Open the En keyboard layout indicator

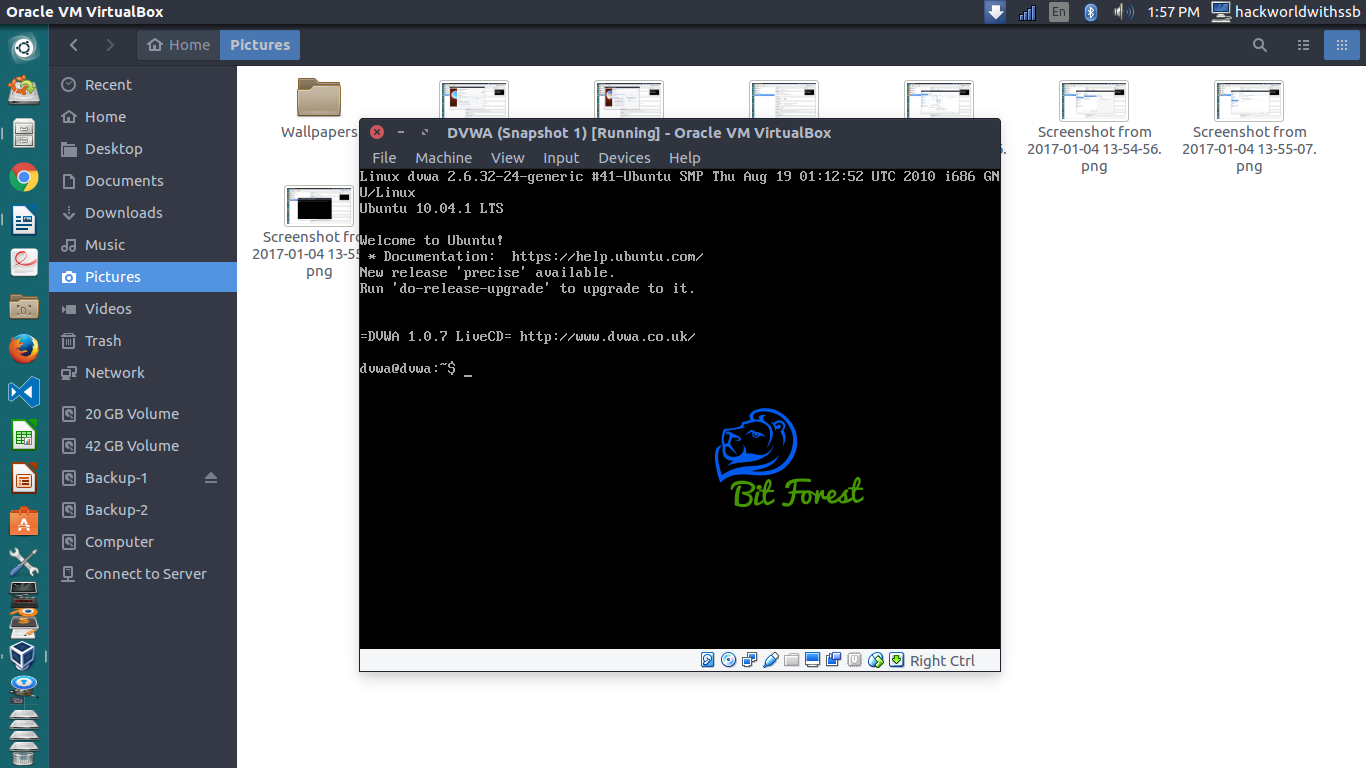[1059, 12]
